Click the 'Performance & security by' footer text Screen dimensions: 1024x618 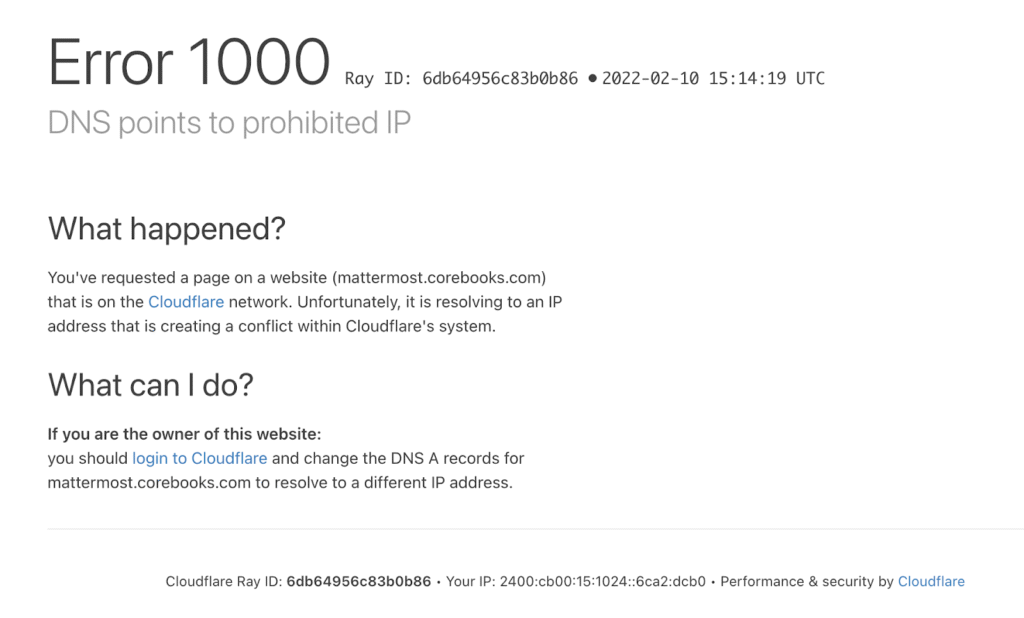[x=806, y=581]
